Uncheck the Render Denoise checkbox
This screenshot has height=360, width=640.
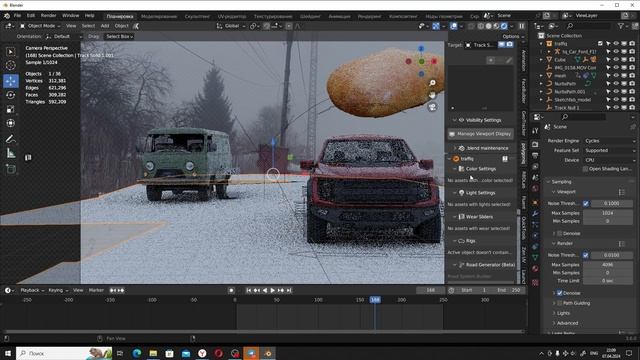560,293
